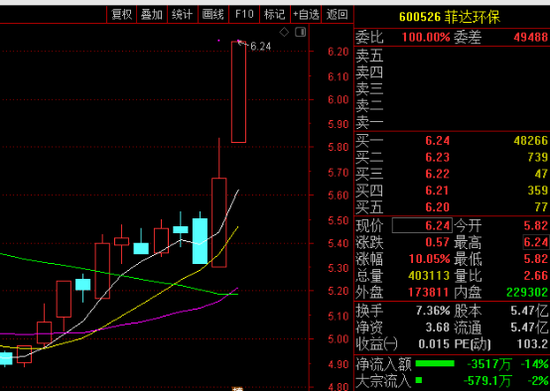Click the 内盘 229302 value
Screen dimensions: 550x392
click(527, 292)
